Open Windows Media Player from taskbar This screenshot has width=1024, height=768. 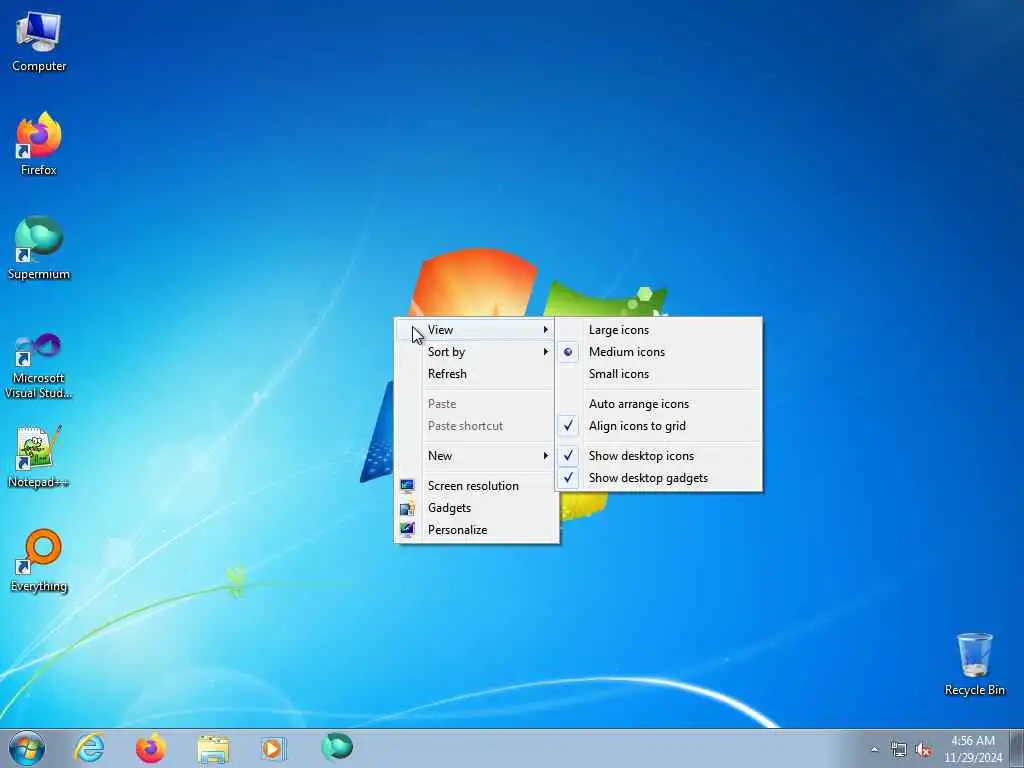point(274,748)
